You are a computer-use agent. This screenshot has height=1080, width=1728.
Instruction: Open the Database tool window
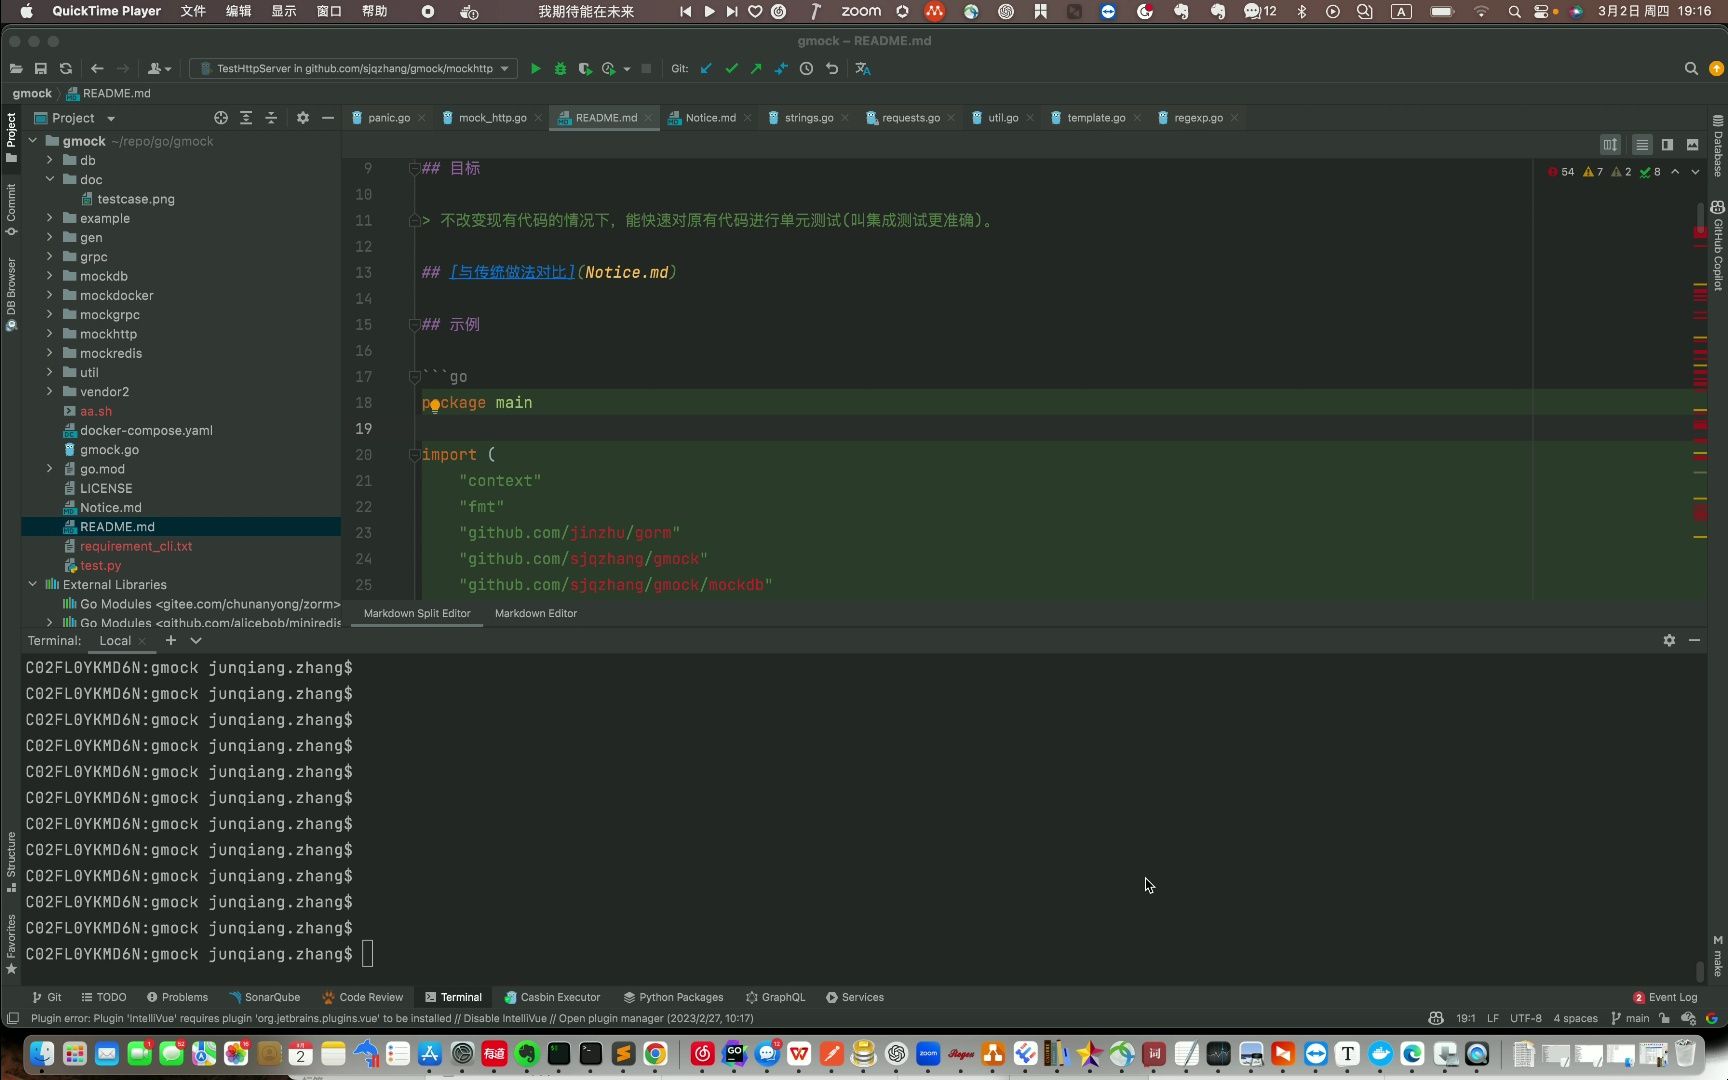click(x=1718, y=146)
